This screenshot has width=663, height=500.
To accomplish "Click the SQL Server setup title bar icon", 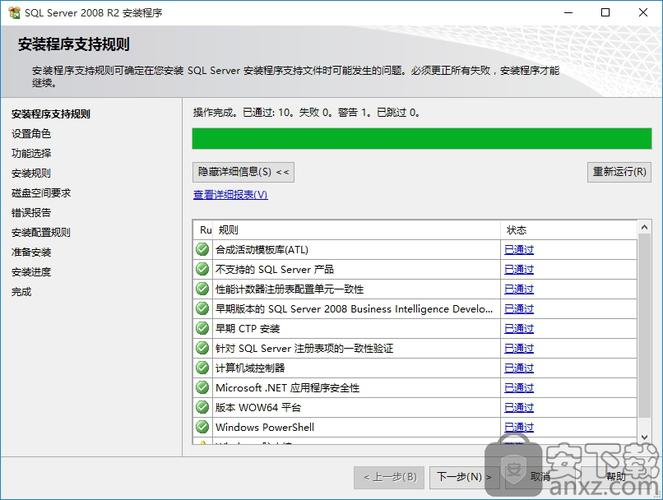I will pyautogui.click(x=14, y=13).
